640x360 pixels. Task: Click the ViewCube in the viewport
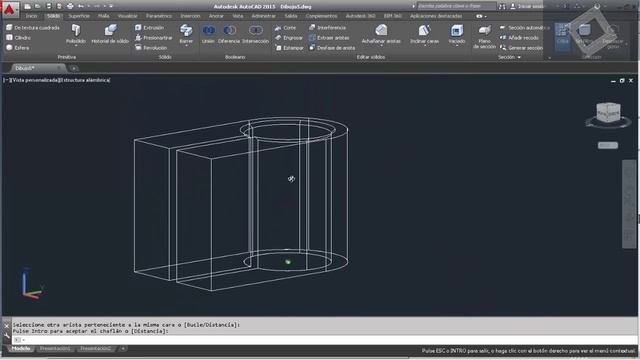point(608,112)
